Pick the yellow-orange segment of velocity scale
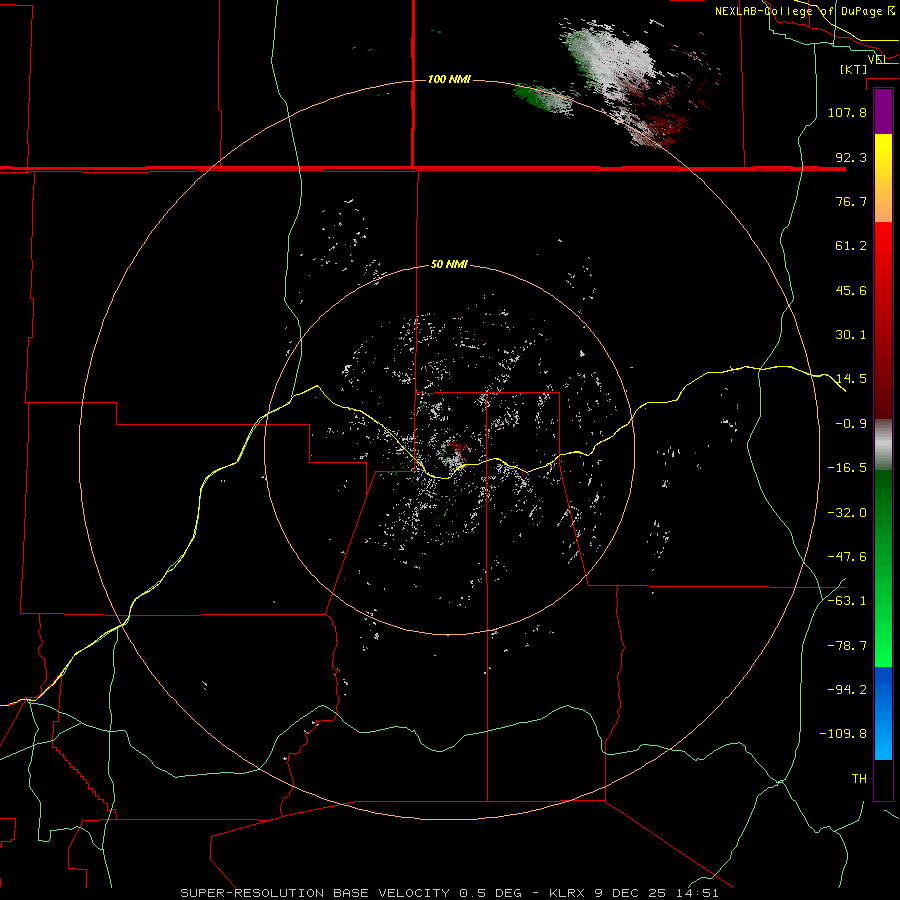Screen dimensions: 900x900 coord(883,178)
